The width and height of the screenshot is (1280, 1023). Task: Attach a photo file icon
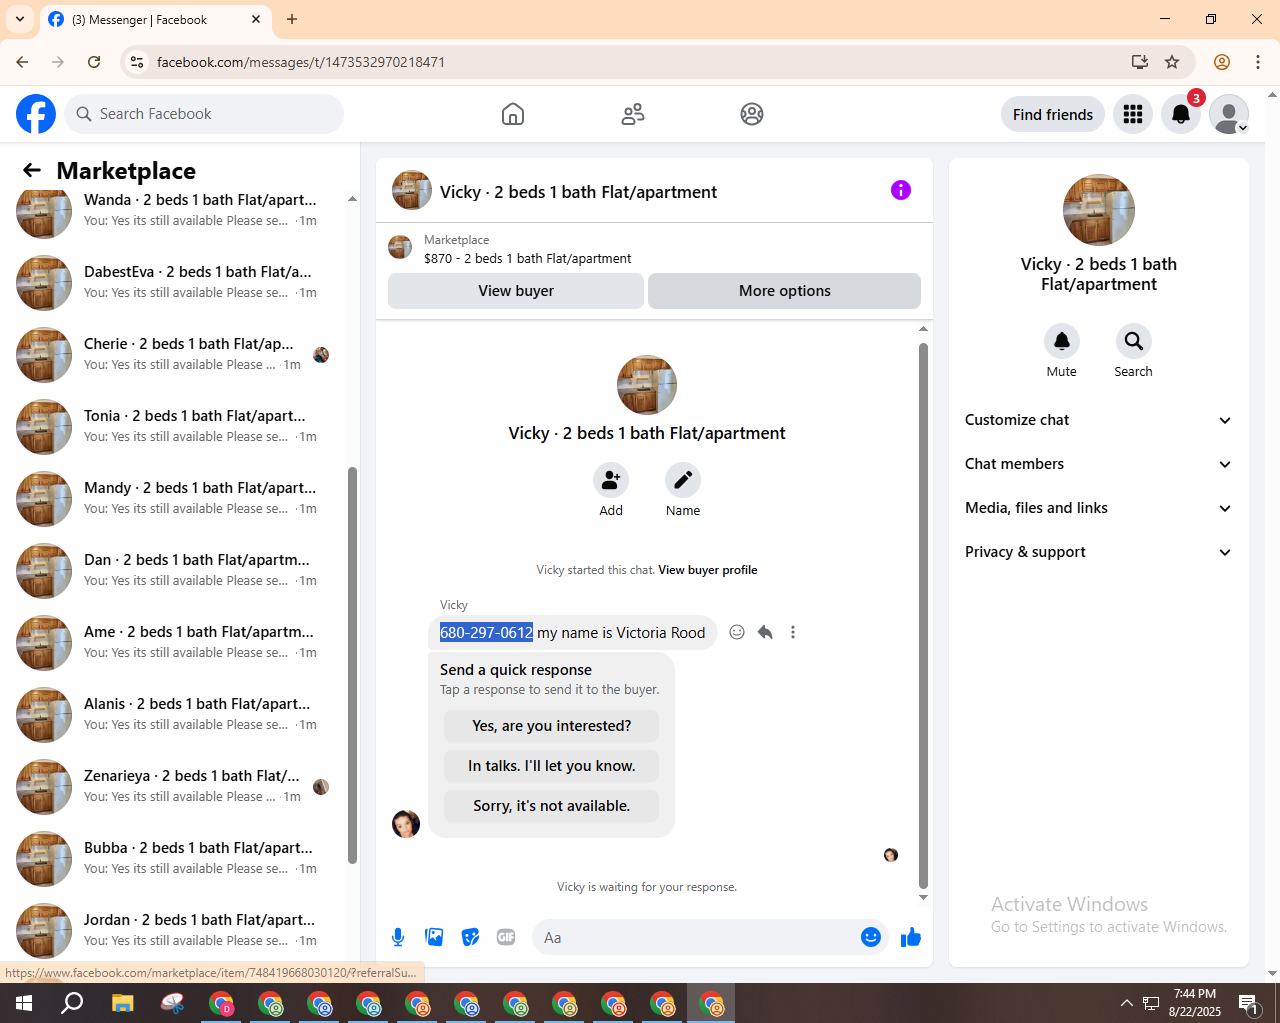[434, 937]
